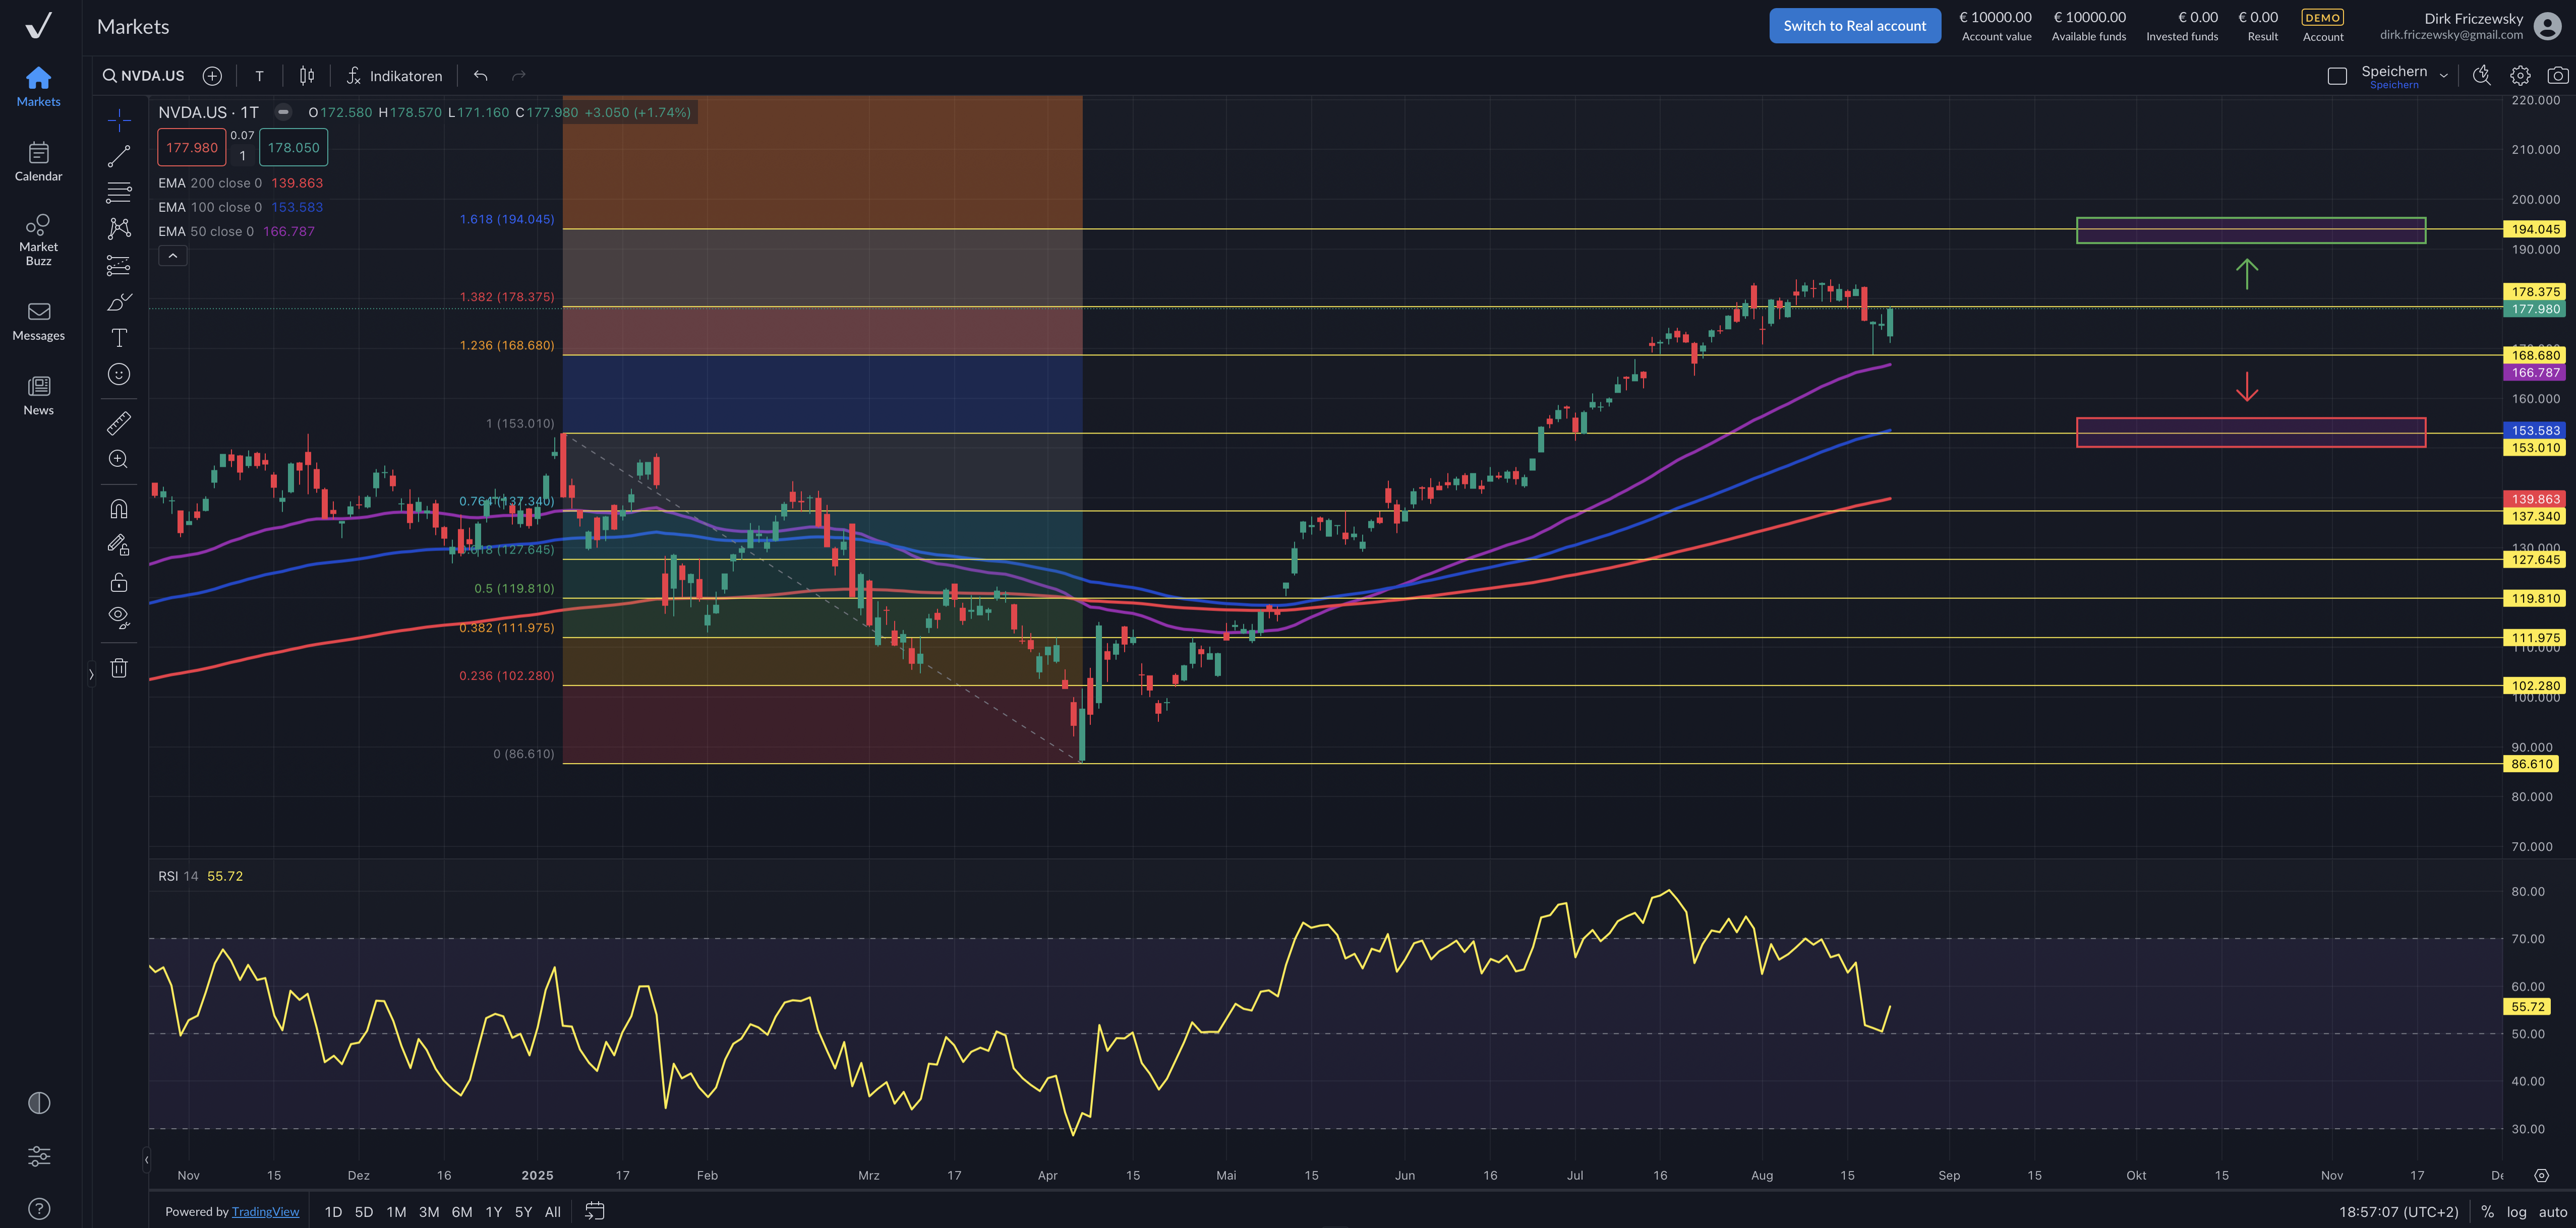Open the Fibonacci retracement tools
Viewport: 2576px width, 1228px height.
pos(119,192)
